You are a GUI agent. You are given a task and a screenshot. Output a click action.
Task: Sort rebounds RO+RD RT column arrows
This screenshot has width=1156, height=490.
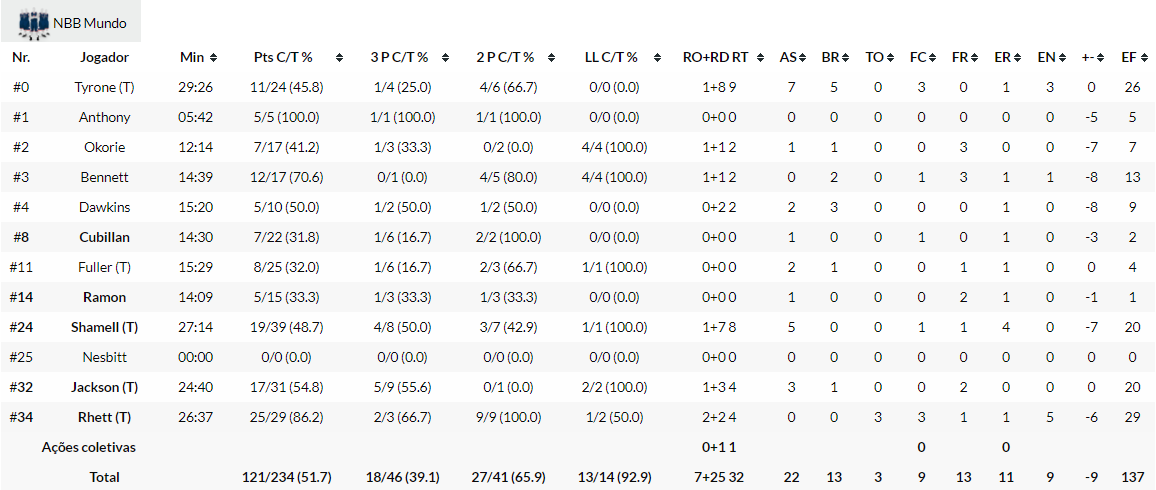[772, 58]
